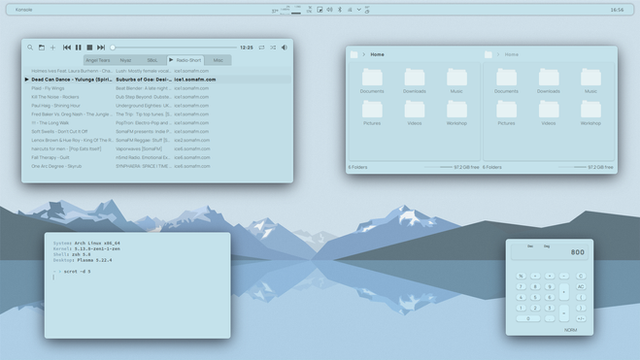Image resolution: width=640 pixels, height=360 pixels.
Task: Click the Home breadcrumb in left pane
Action: (377, 54)
